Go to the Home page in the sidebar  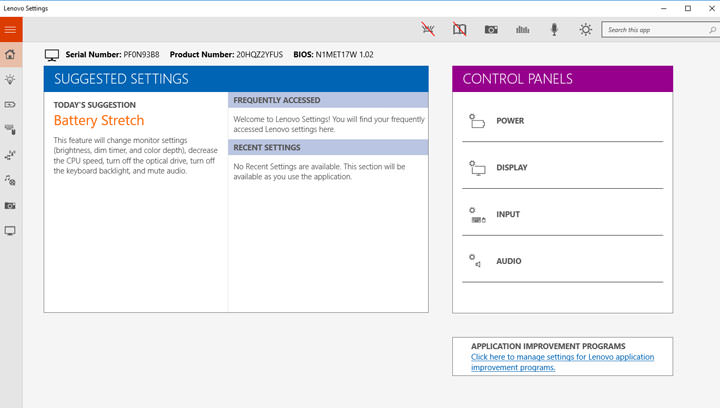(10, 54)
